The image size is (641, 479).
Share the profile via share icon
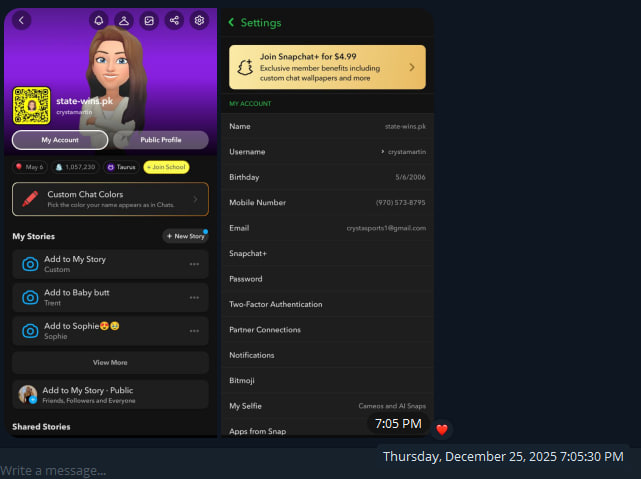(x=174, y=20)
